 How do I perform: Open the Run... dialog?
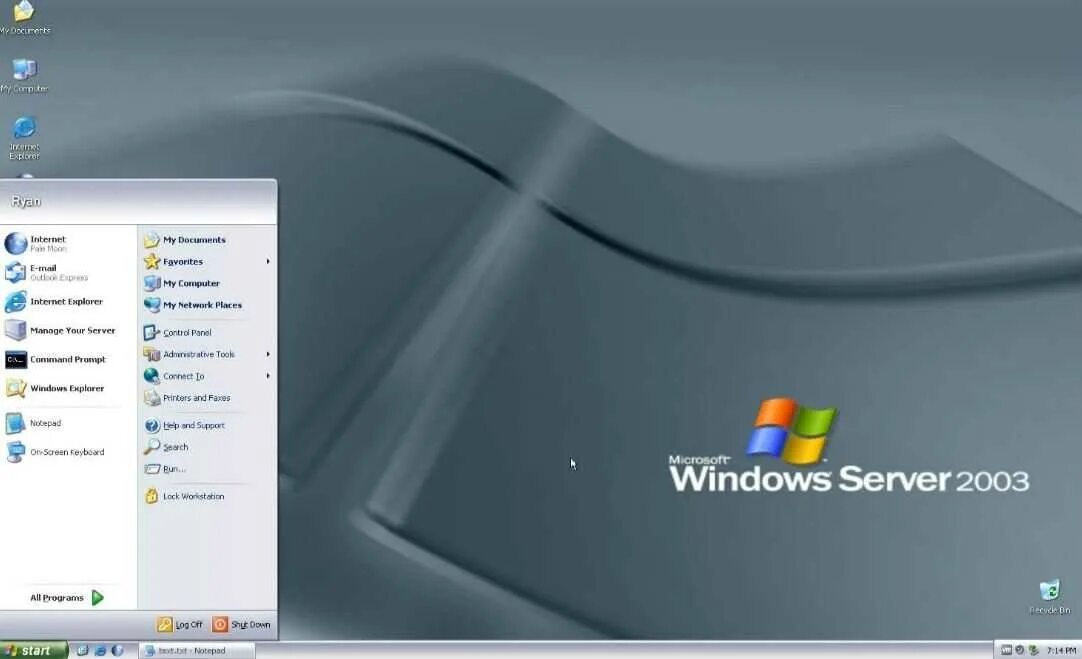point(207,469)
